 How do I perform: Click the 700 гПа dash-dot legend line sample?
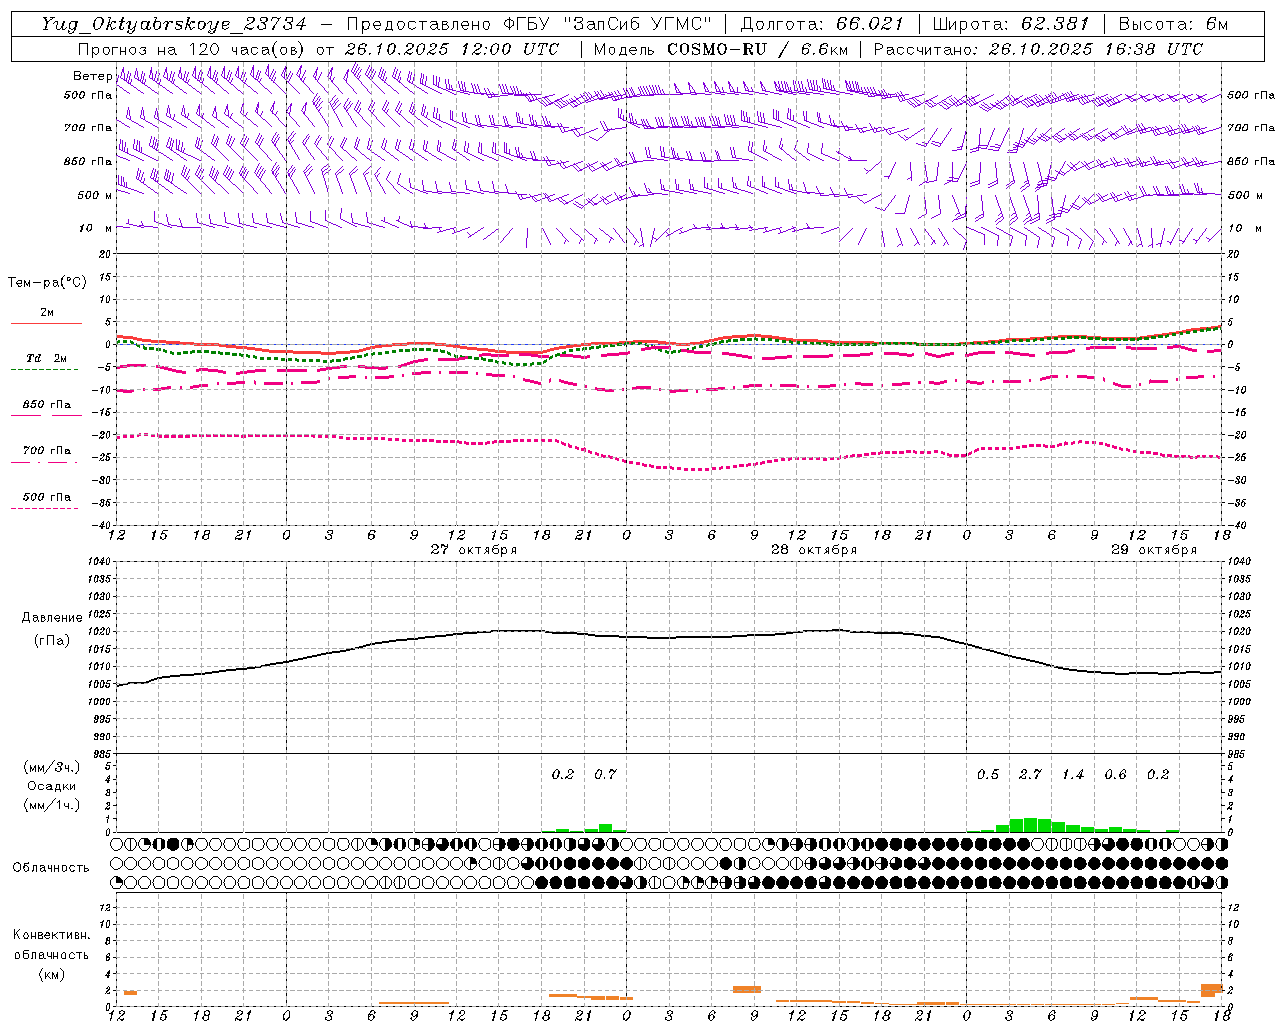tap(44, 462)
